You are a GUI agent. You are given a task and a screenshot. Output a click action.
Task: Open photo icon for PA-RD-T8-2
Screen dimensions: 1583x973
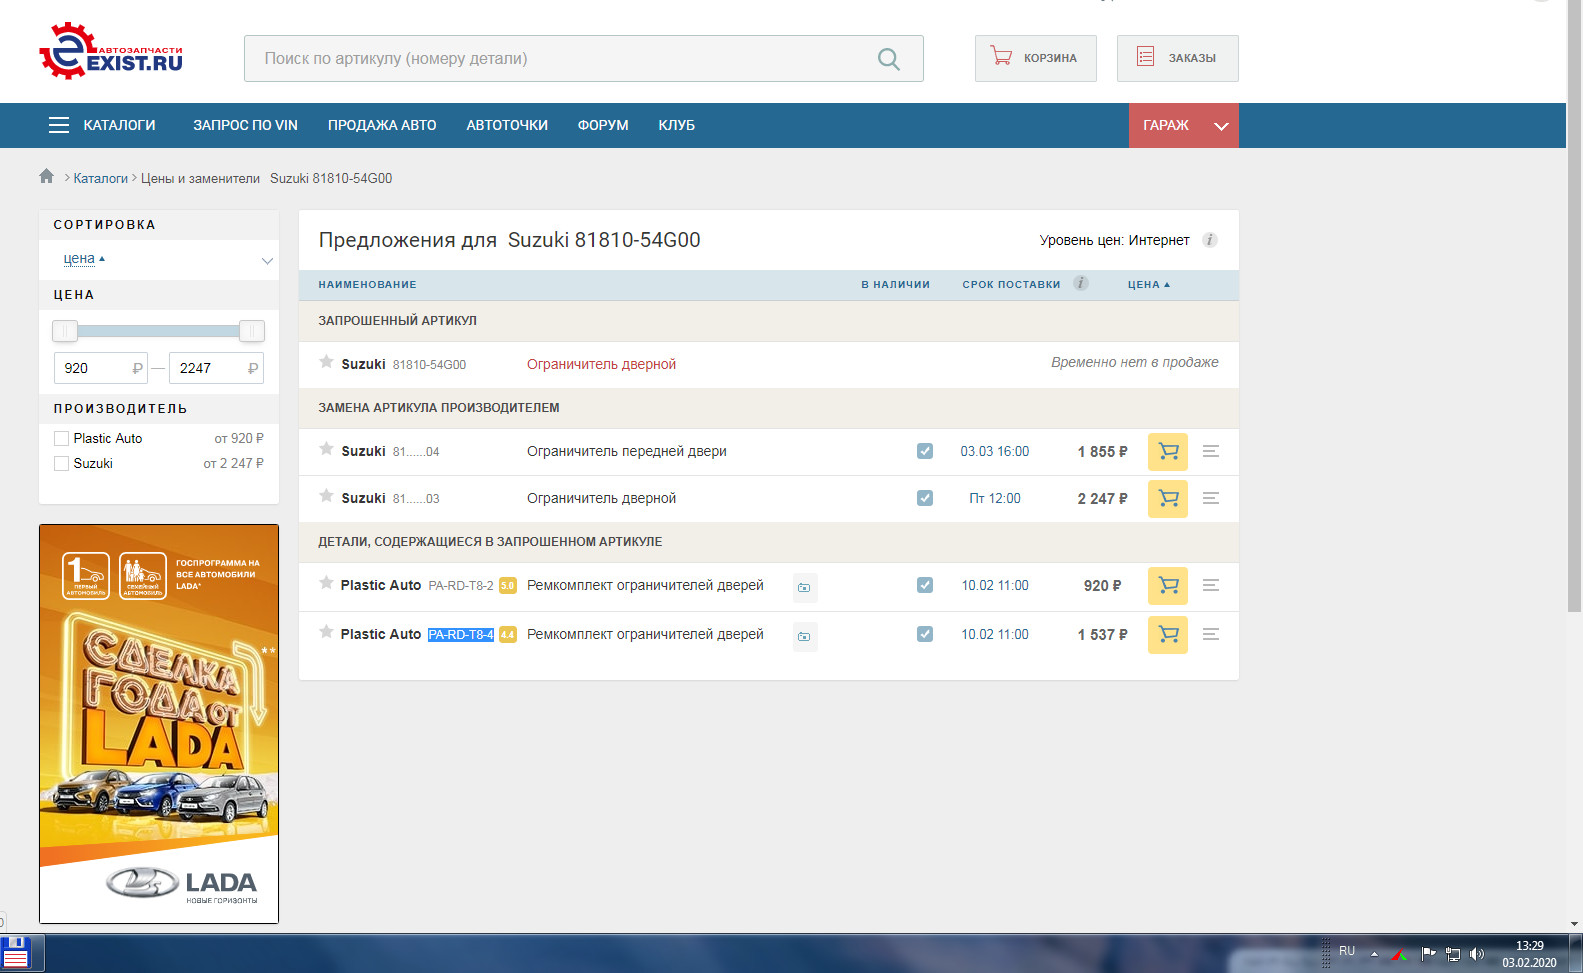(804, 587)
